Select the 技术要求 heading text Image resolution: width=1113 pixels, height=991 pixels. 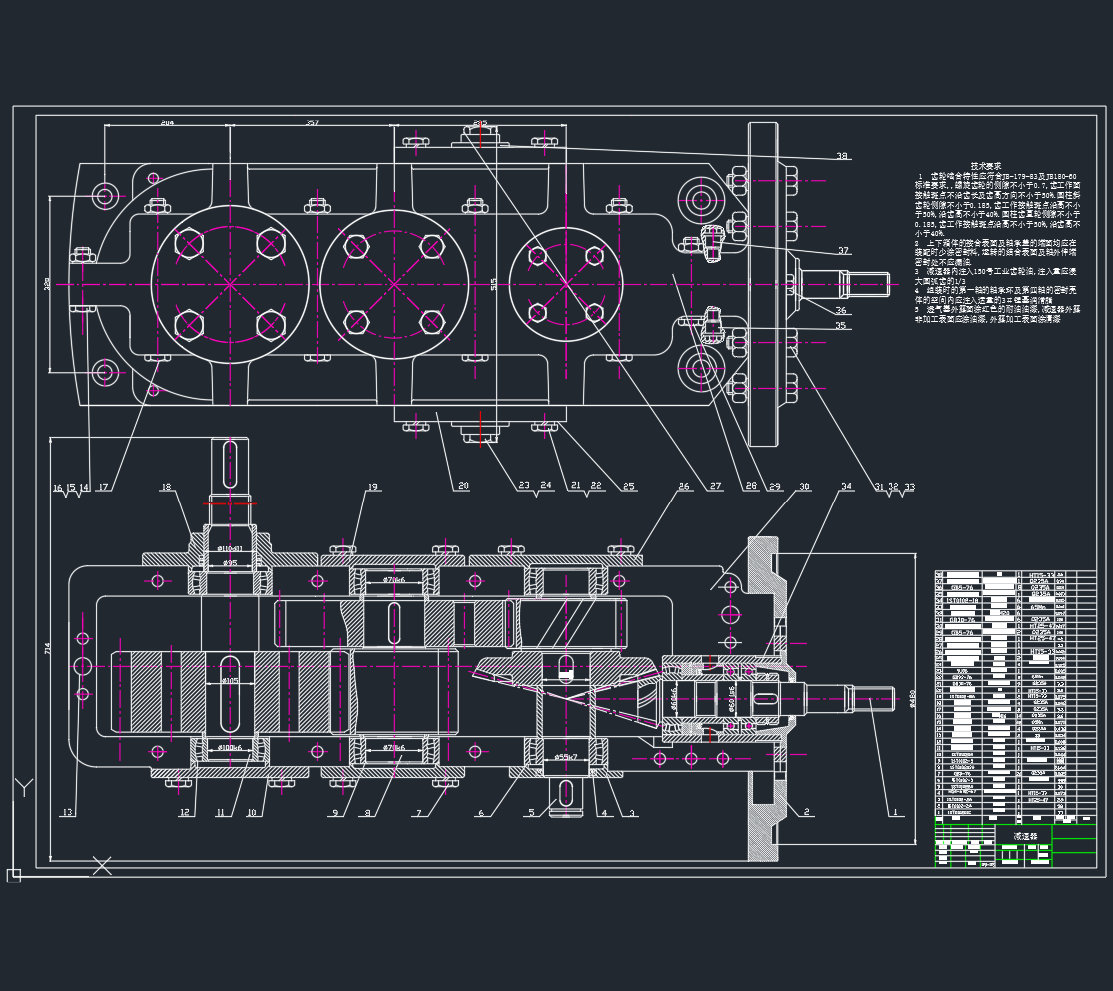[986, 166]
